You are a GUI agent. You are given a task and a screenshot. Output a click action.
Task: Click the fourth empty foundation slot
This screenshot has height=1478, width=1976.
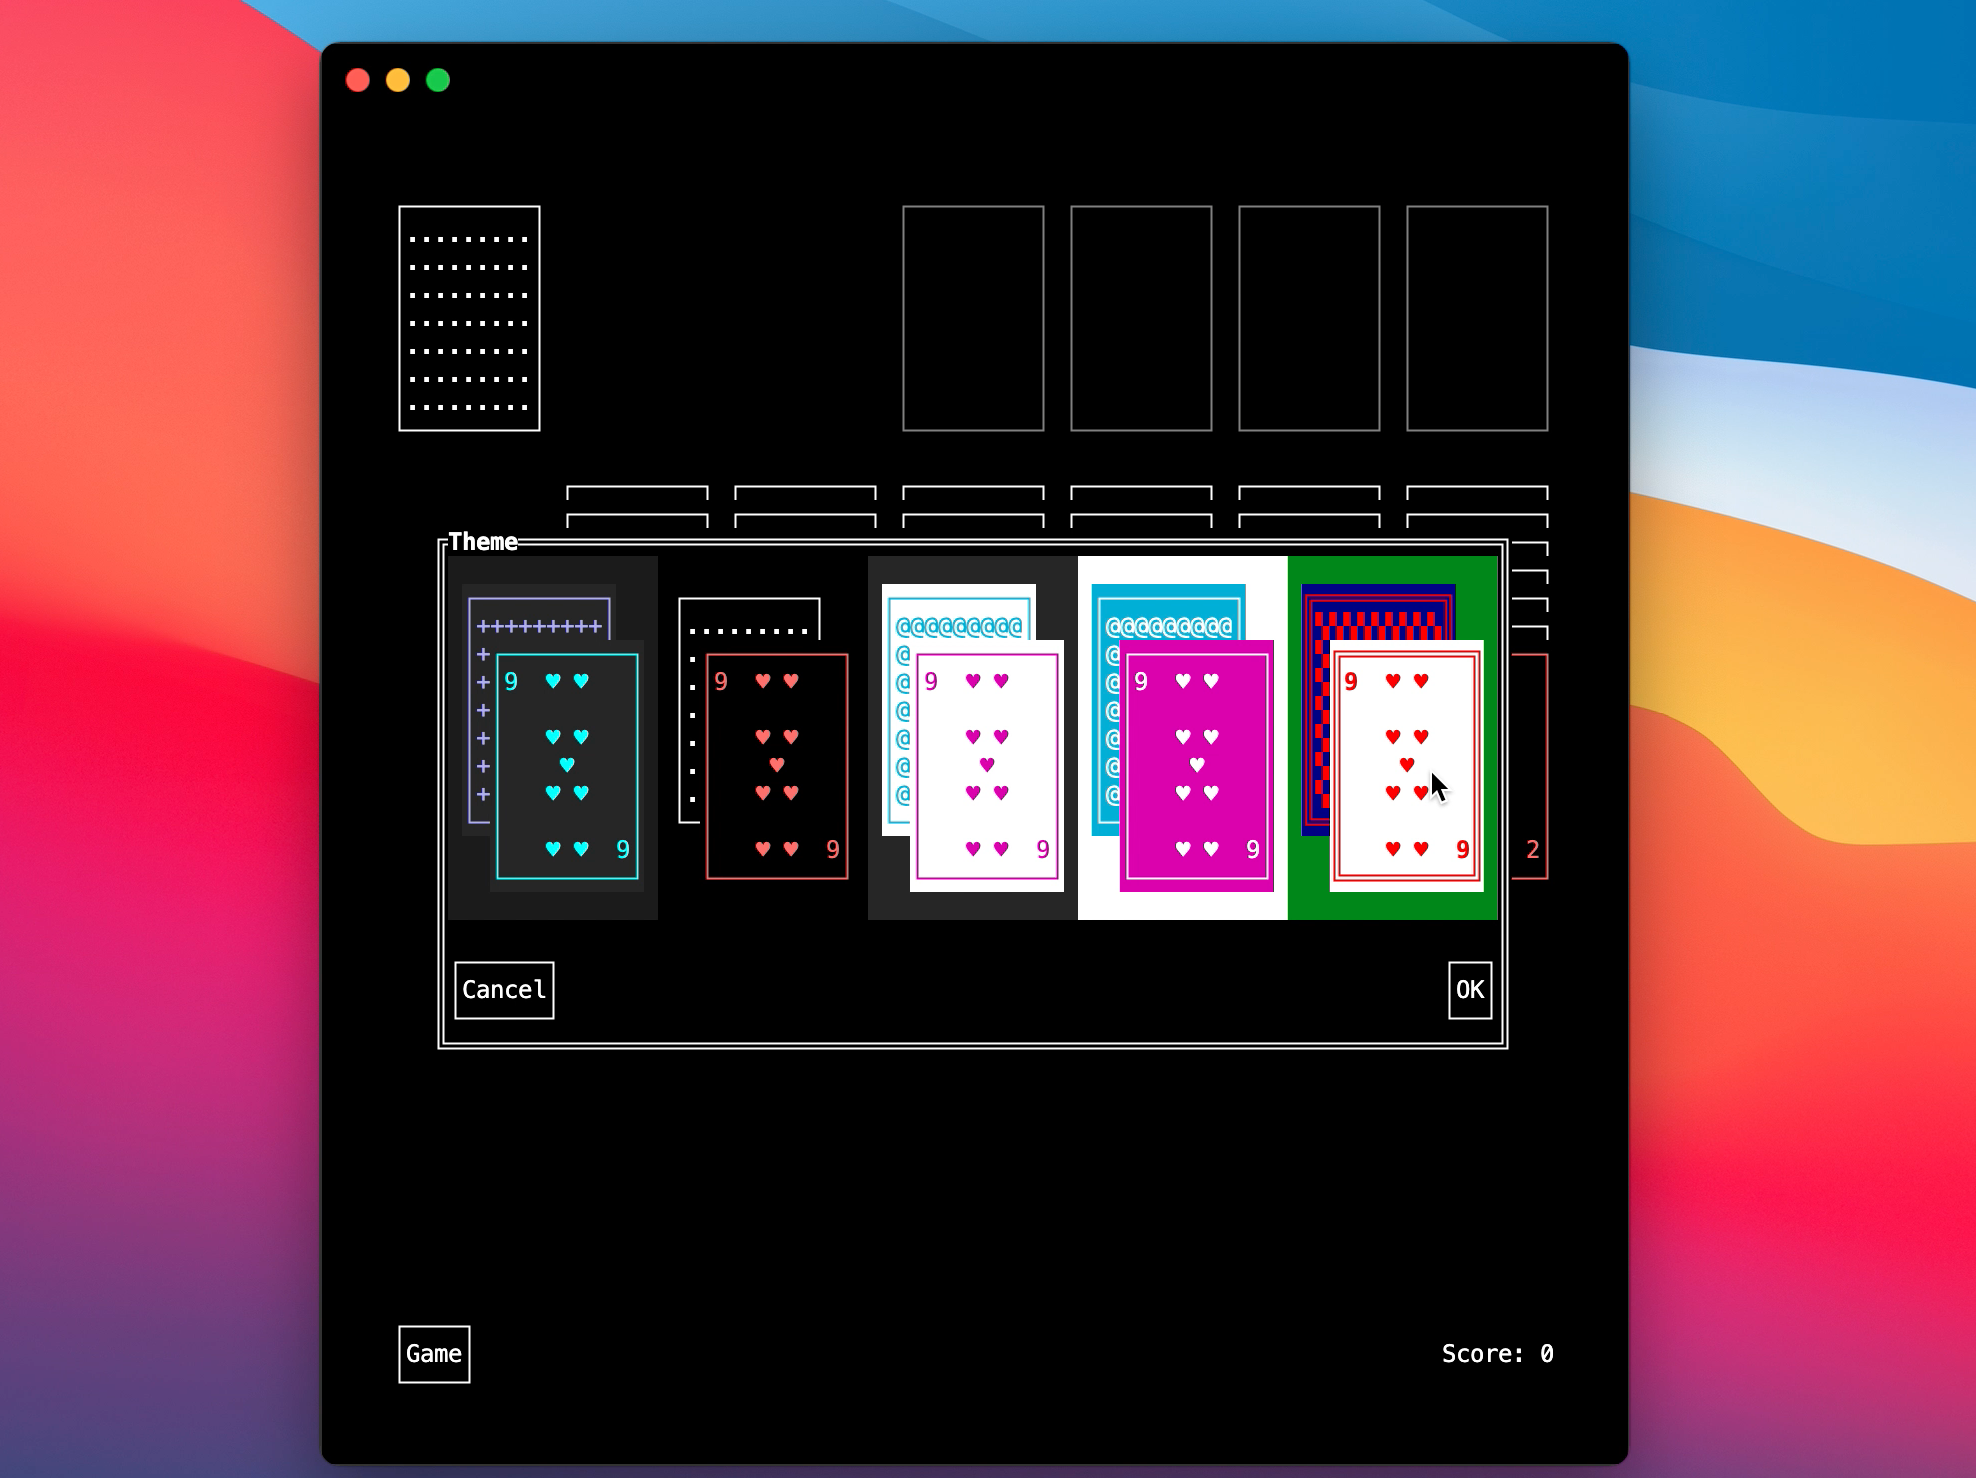pyautogui.click(x=1477, y=318)
